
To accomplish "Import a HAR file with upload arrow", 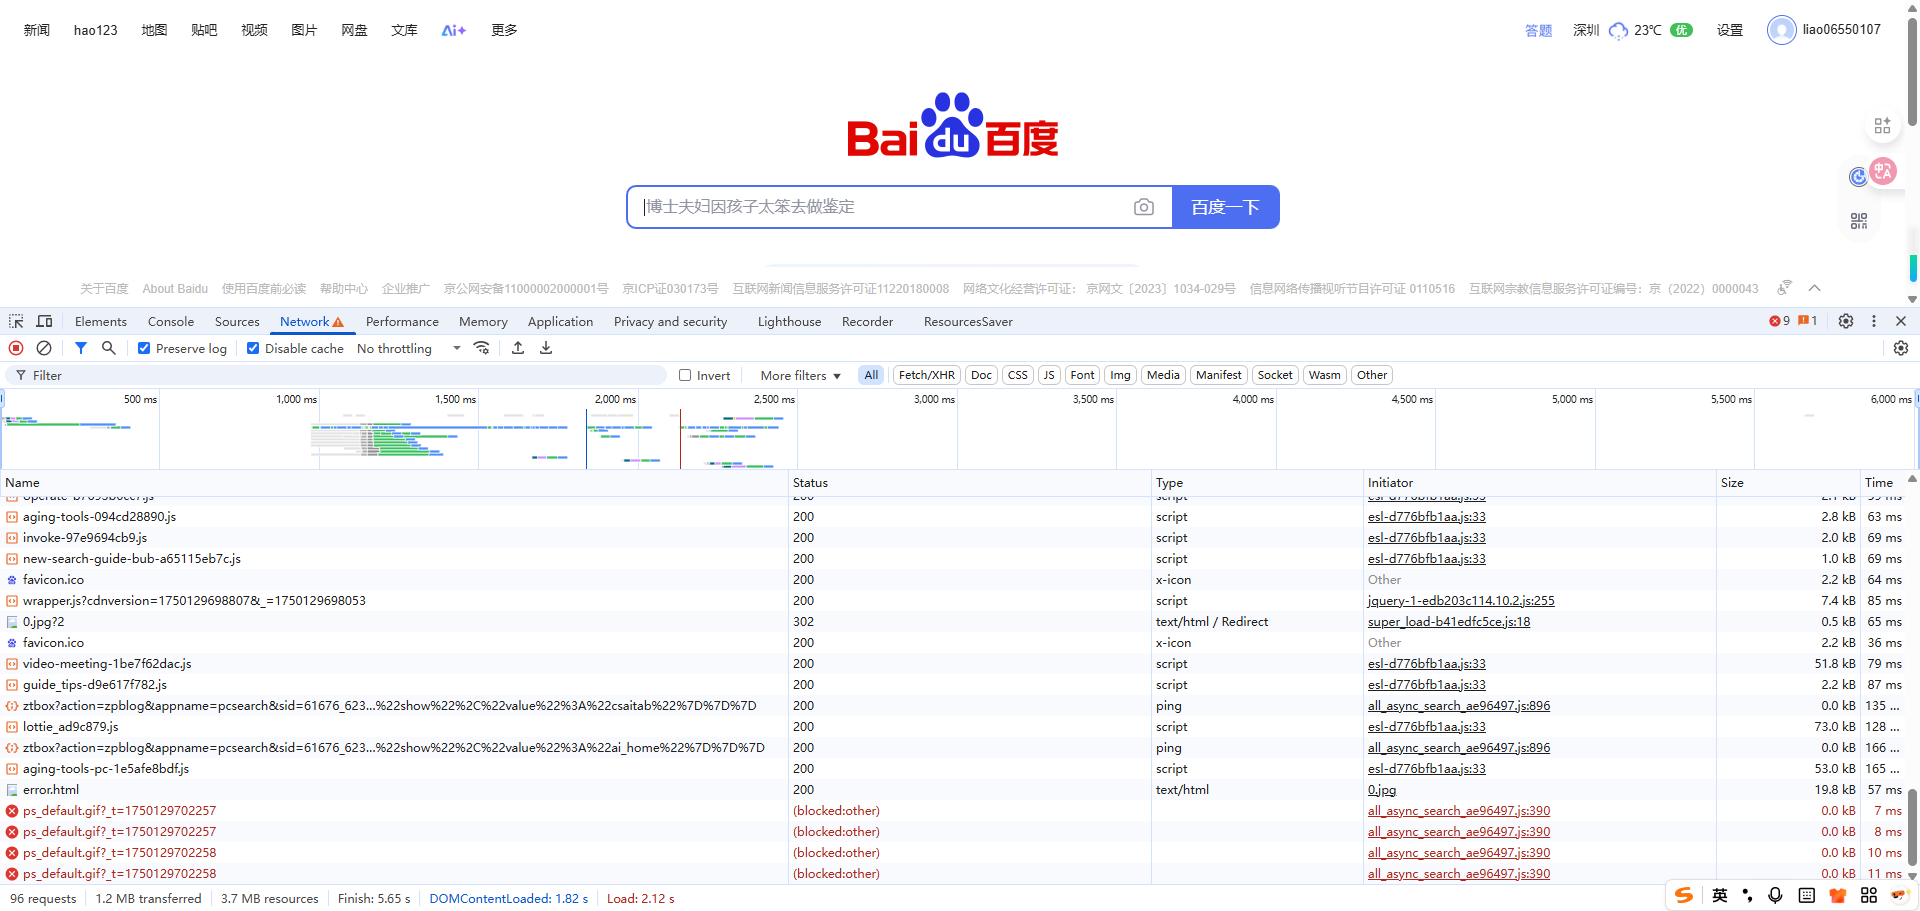I will [518, 348].
